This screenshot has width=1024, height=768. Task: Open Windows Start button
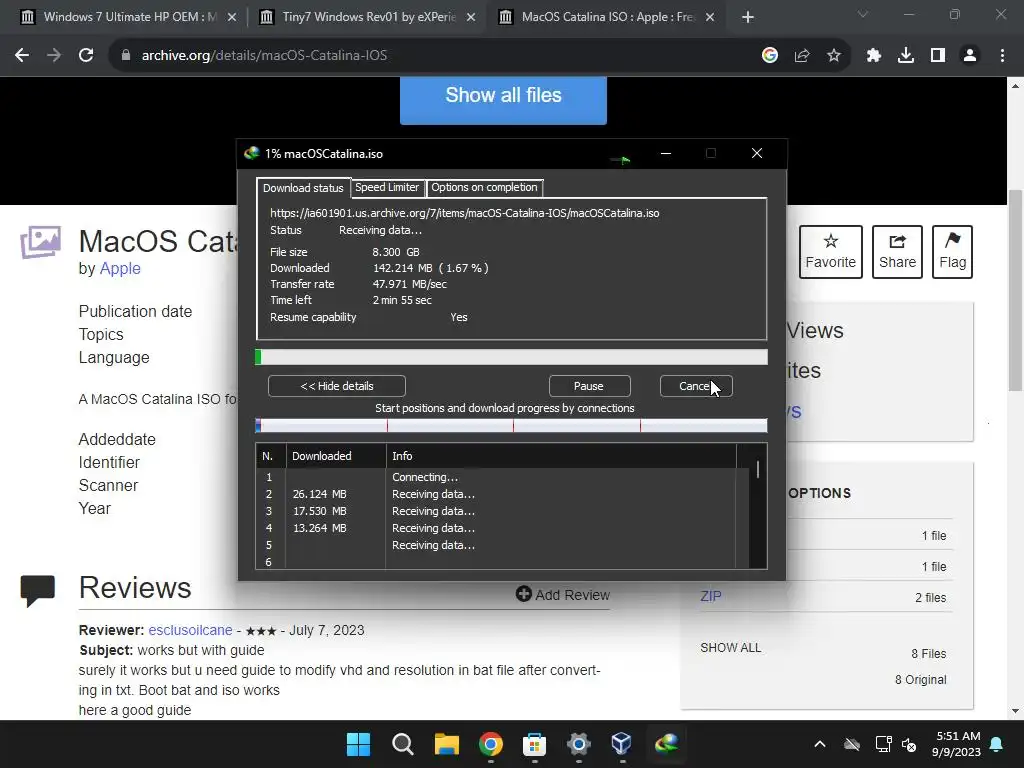click(x=358, y=744)
